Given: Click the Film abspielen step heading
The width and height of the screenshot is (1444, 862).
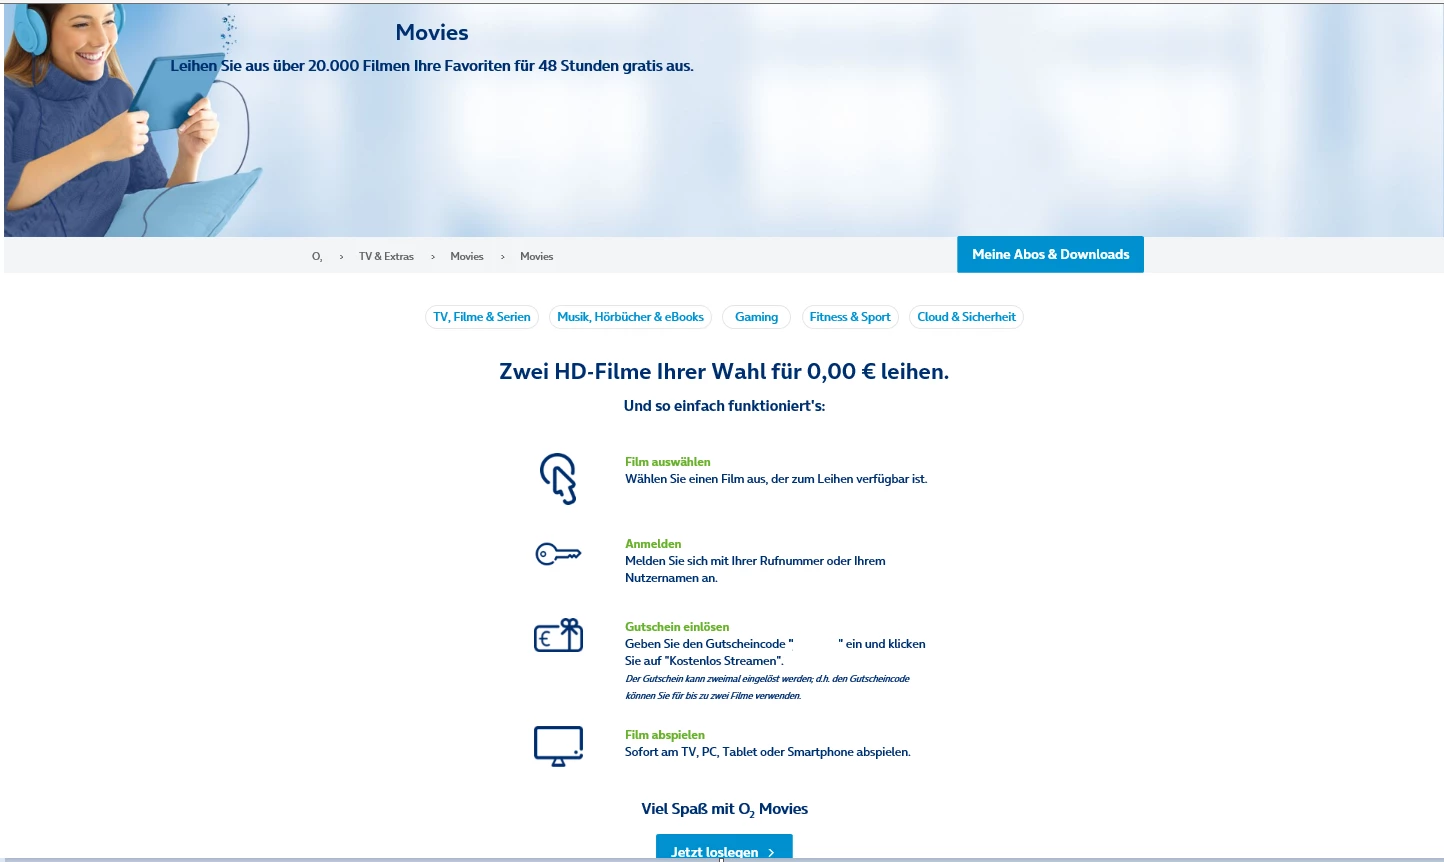Looking at the screenshot, I should [x=665, y=735].
